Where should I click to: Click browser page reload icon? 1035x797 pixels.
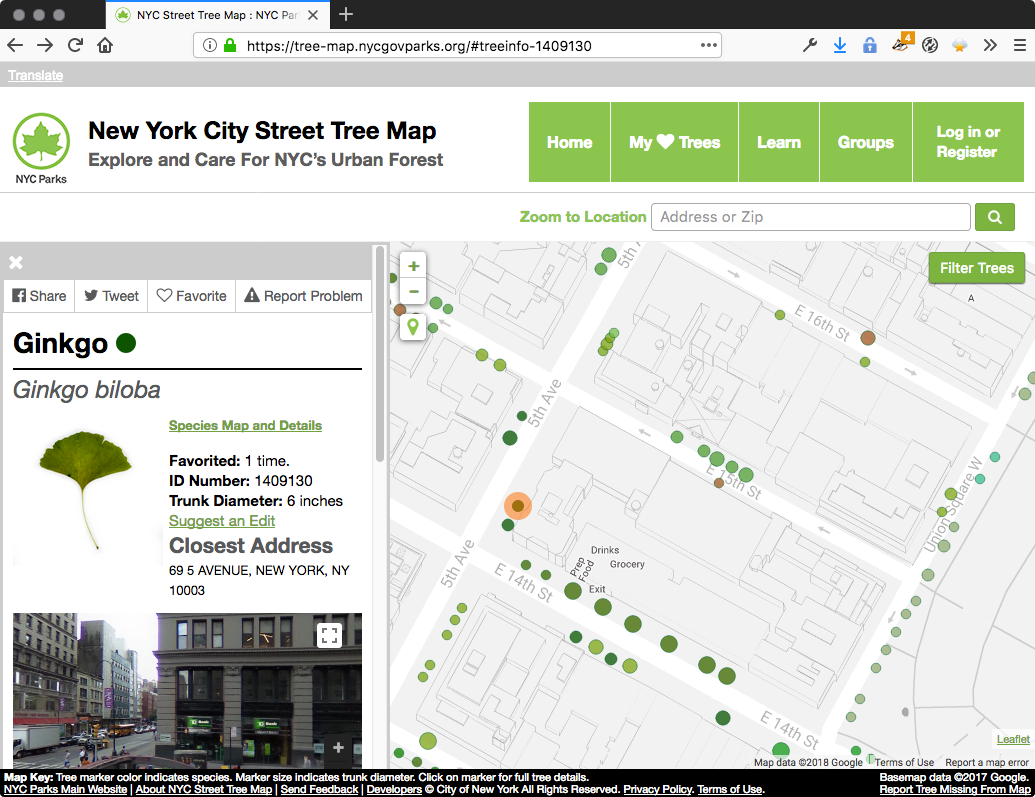click(x=75, y=45)
